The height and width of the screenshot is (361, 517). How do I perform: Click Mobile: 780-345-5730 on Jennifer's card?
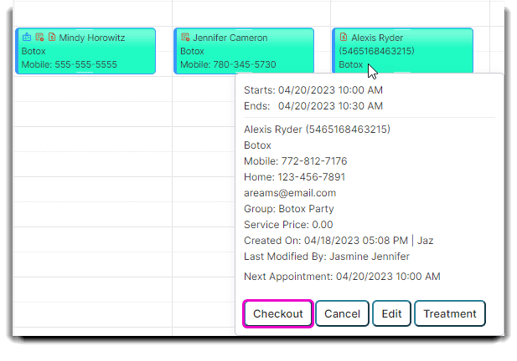coord(228,64)
